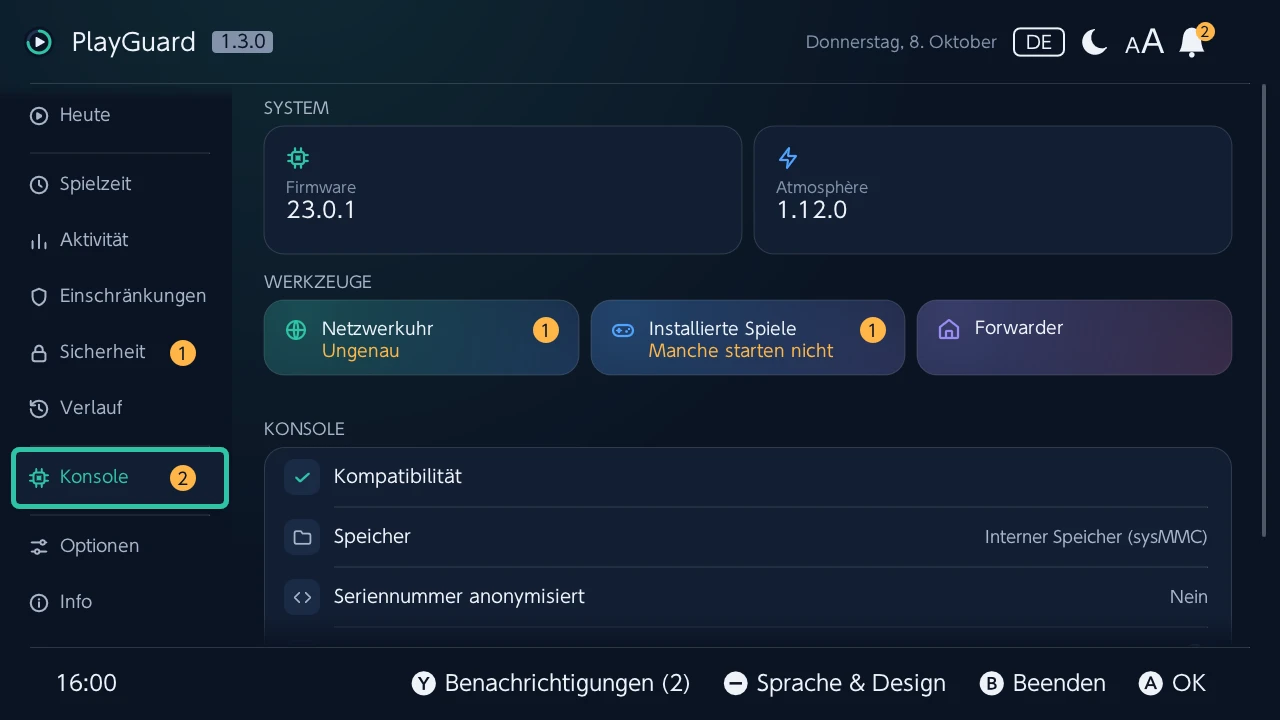Image resolution: width=1280 pixels, height=720 pixels.
Task: Click the warning badge on Netzwerkuhr
Action: click(546, 330)
